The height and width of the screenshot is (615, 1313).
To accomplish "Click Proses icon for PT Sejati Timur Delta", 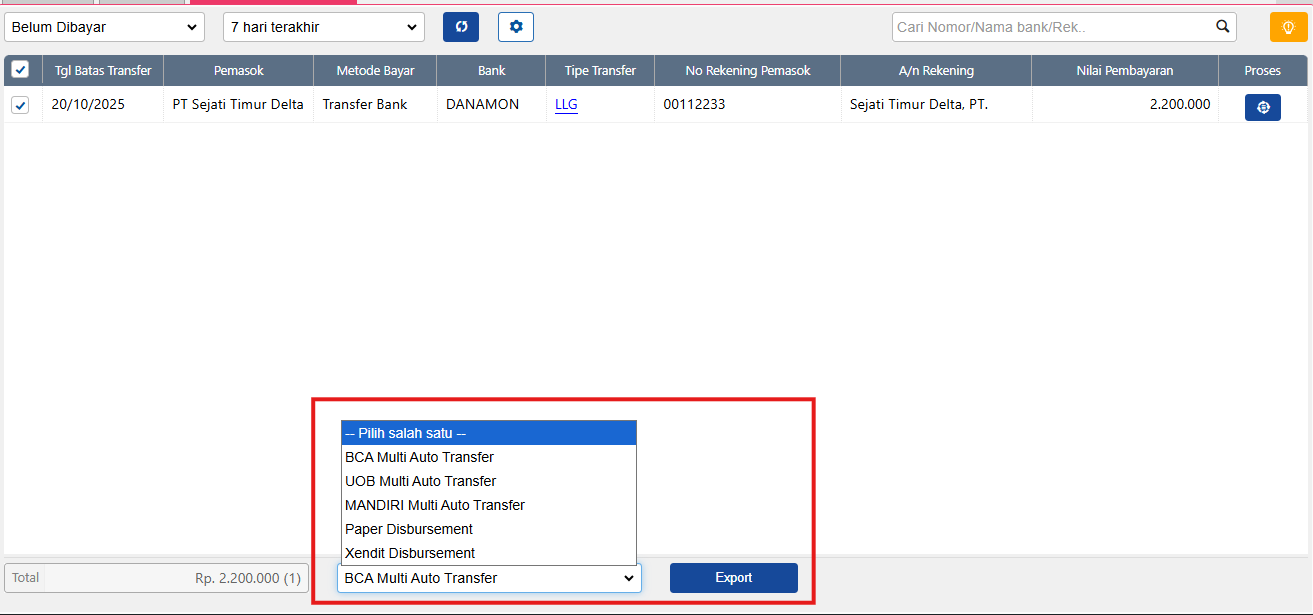I will pyautogui.click(x=1262, y=107).
